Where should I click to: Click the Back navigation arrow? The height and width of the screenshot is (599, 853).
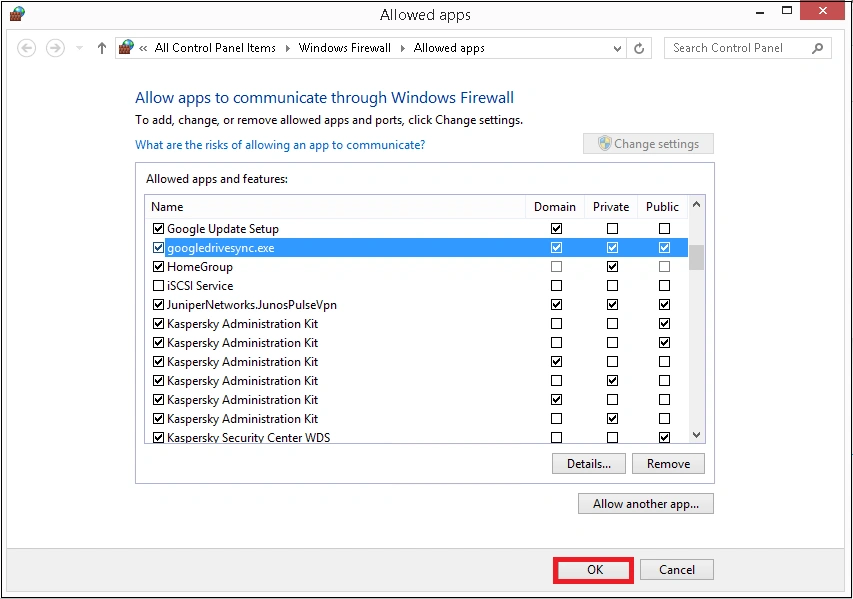coord(26,48)
